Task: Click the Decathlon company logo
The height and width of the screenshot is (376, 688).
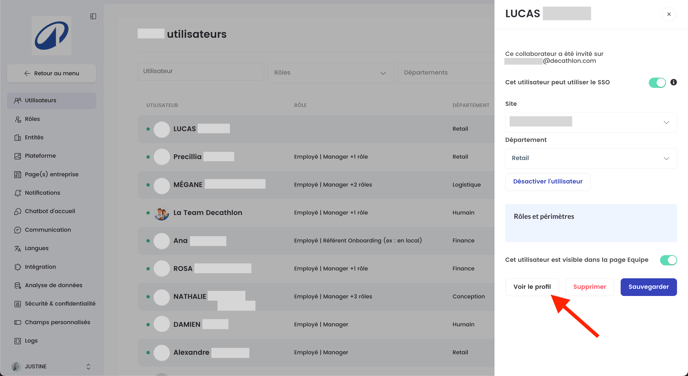Action: (51, 36)
